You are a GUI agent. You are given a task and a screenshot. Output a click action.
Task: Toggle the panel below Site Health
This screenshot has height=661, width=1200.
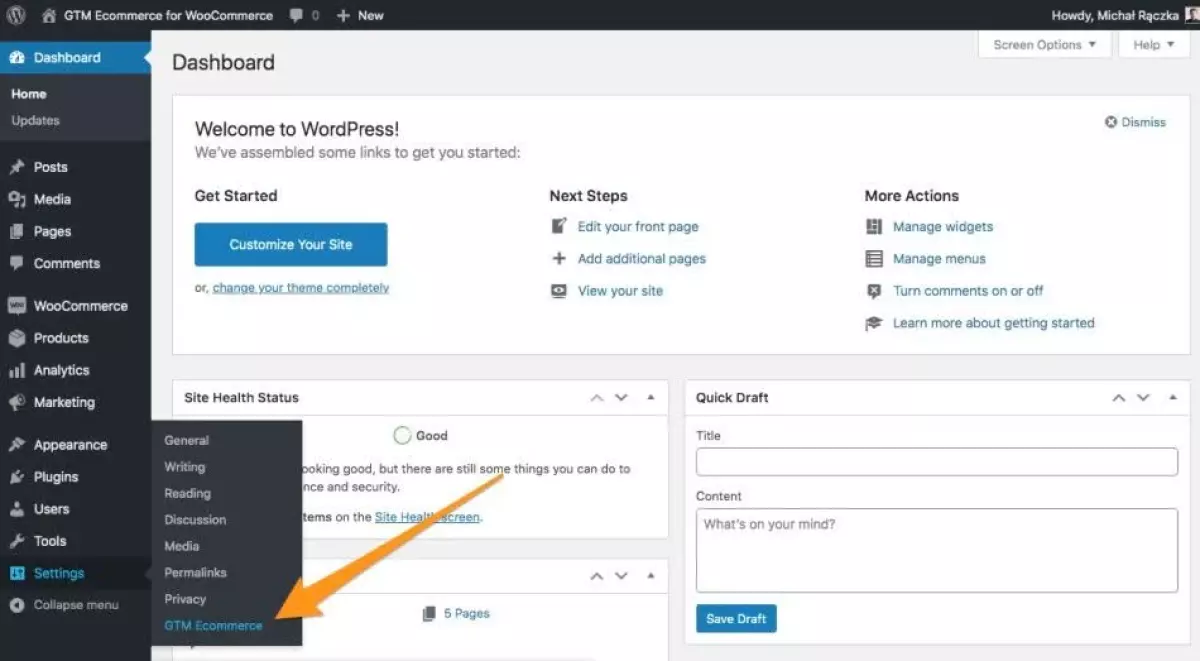pyautogui.click(x=651, y=577)
